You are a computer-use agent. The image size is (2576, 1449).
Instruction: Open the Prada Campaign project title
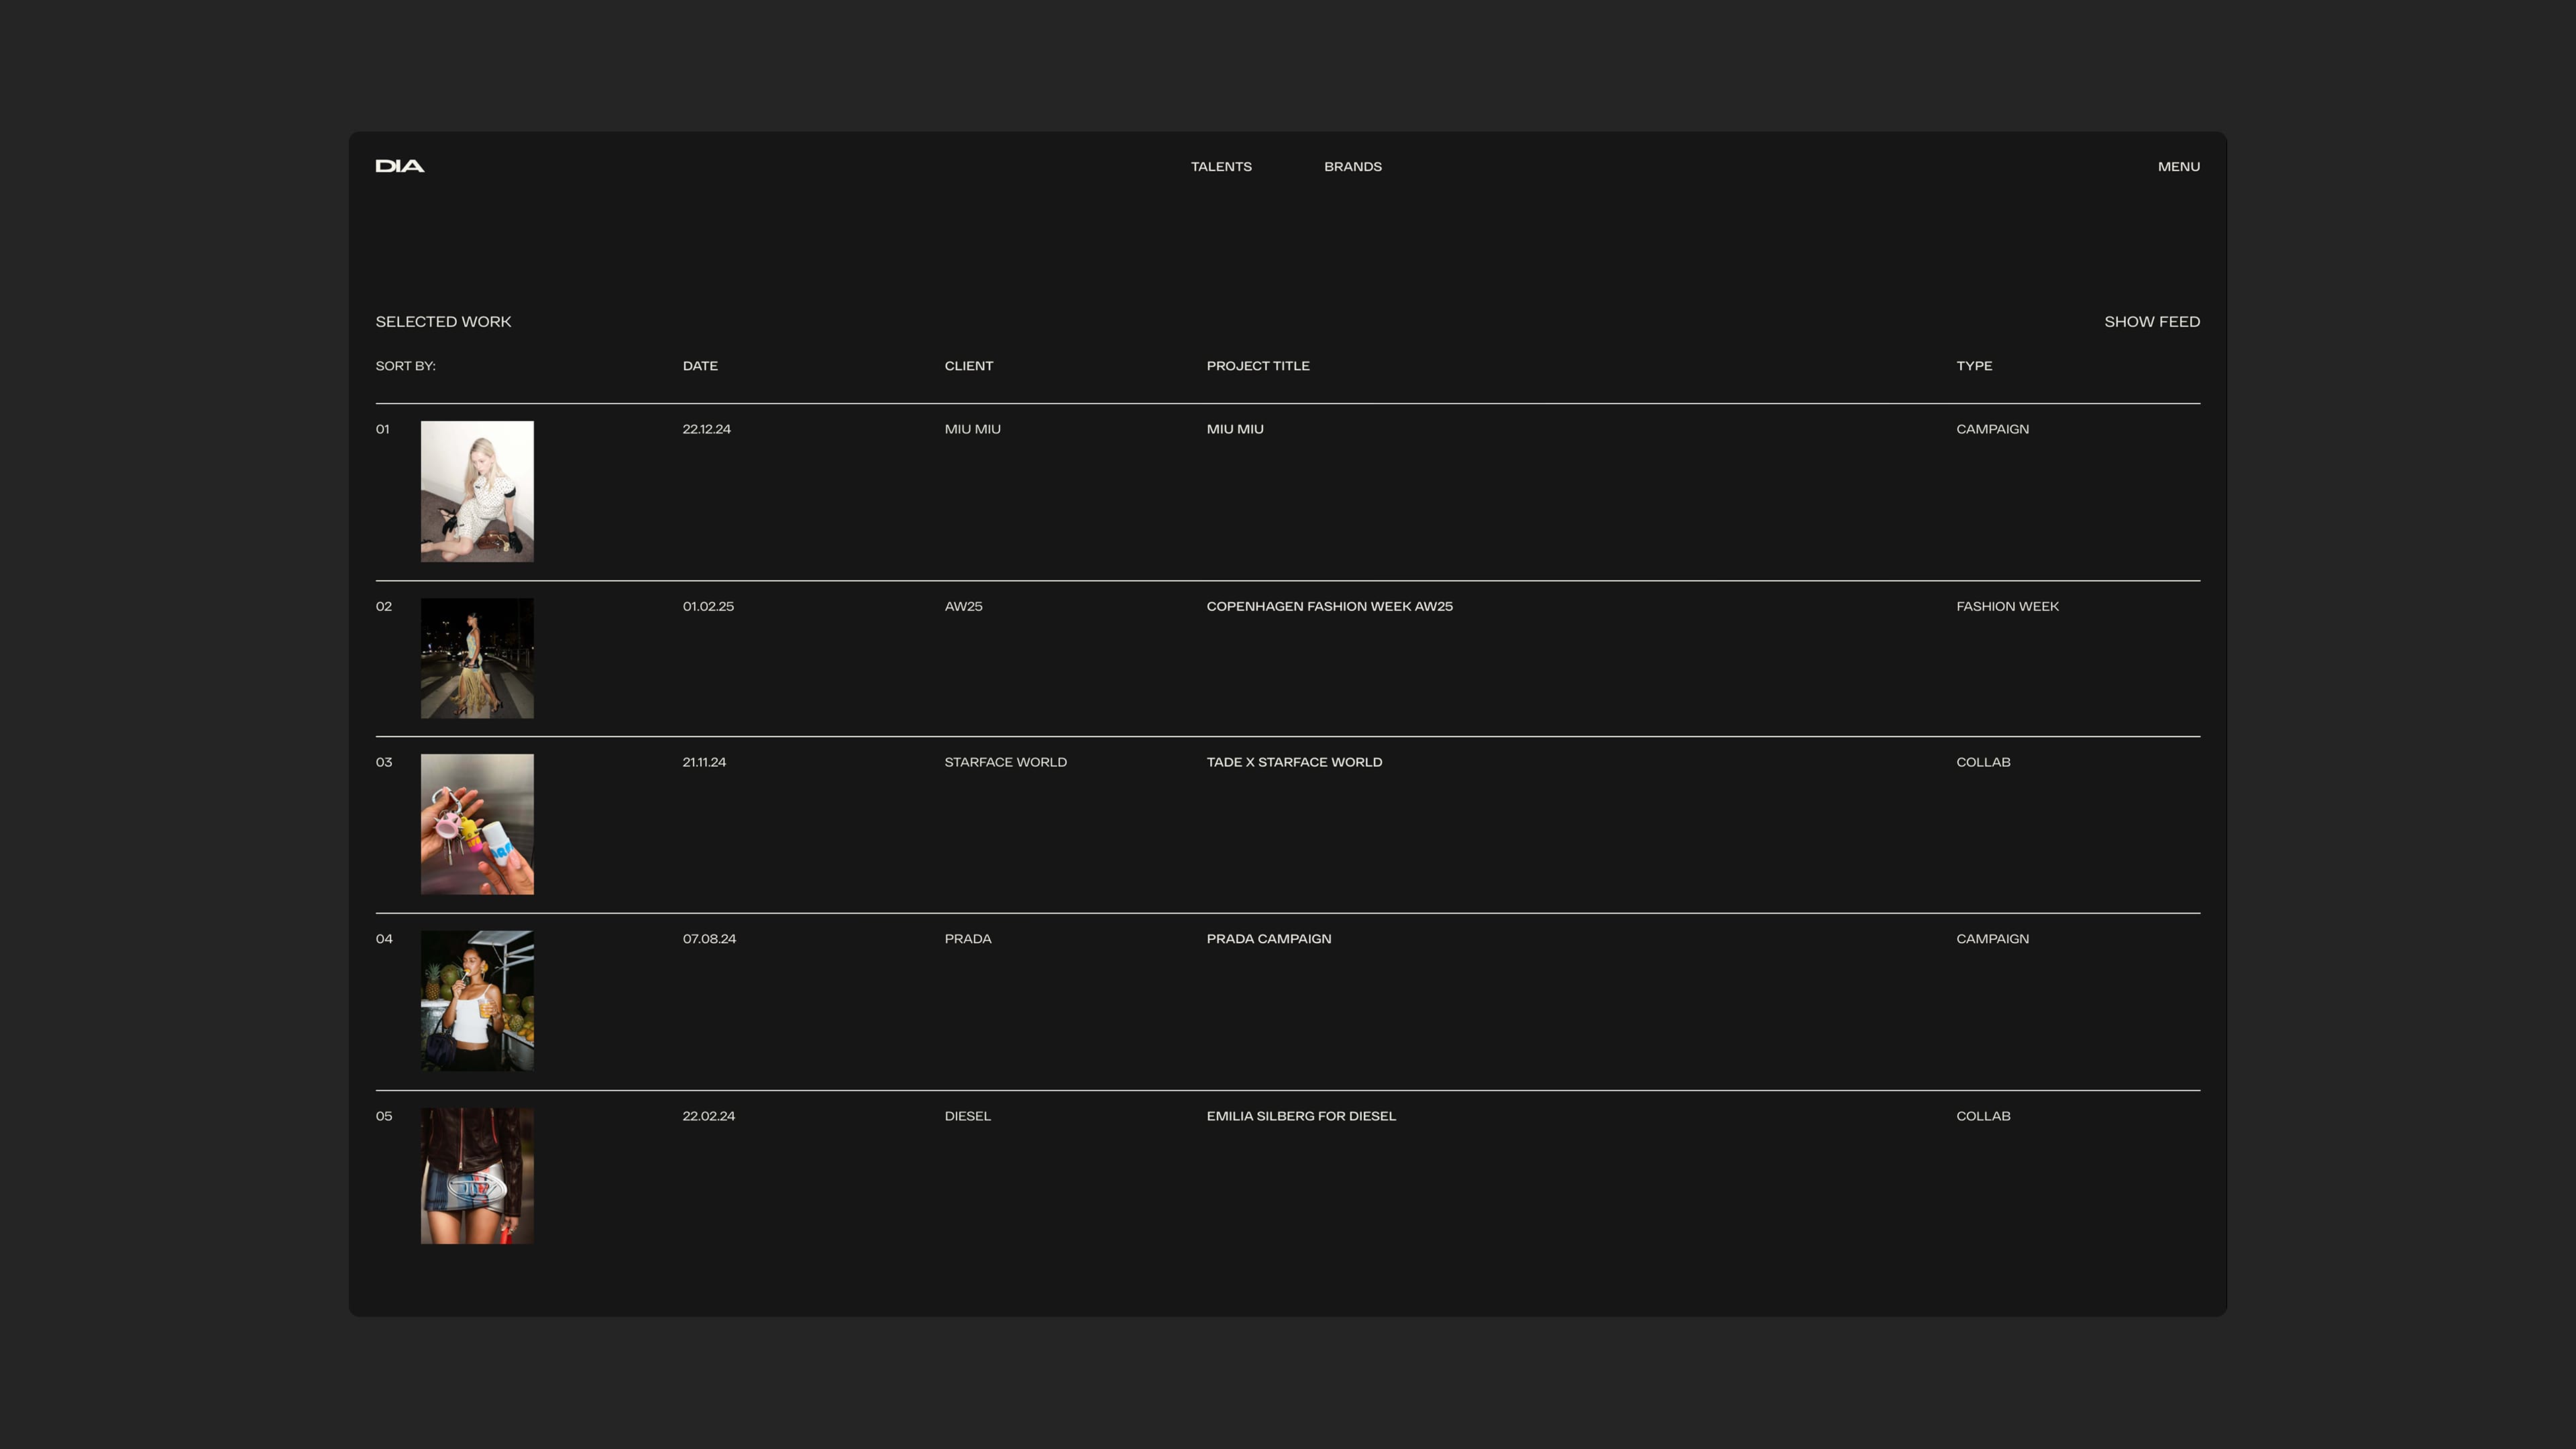pos(1268,939)
